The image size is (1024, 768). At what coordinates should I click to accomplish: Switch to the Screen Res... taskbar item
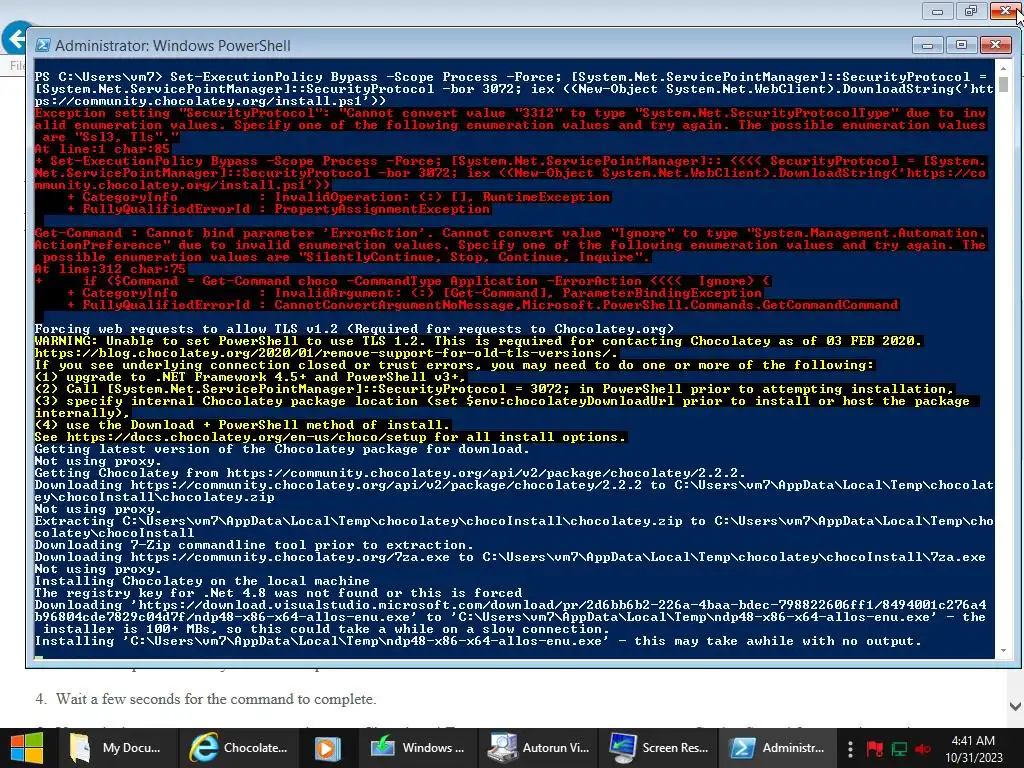[659, 748]
